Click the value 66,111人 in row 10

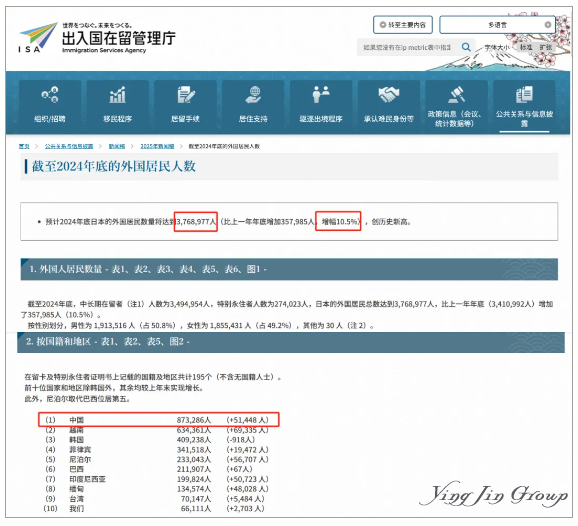(196, 509)
